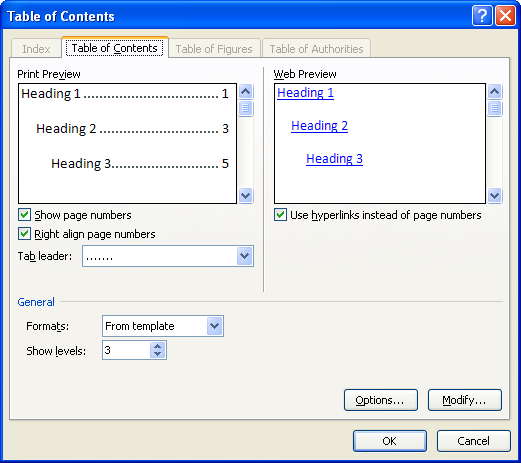The image size is (521, 463).
Task: Click the Options... button
Action: [x=381, y=400]
